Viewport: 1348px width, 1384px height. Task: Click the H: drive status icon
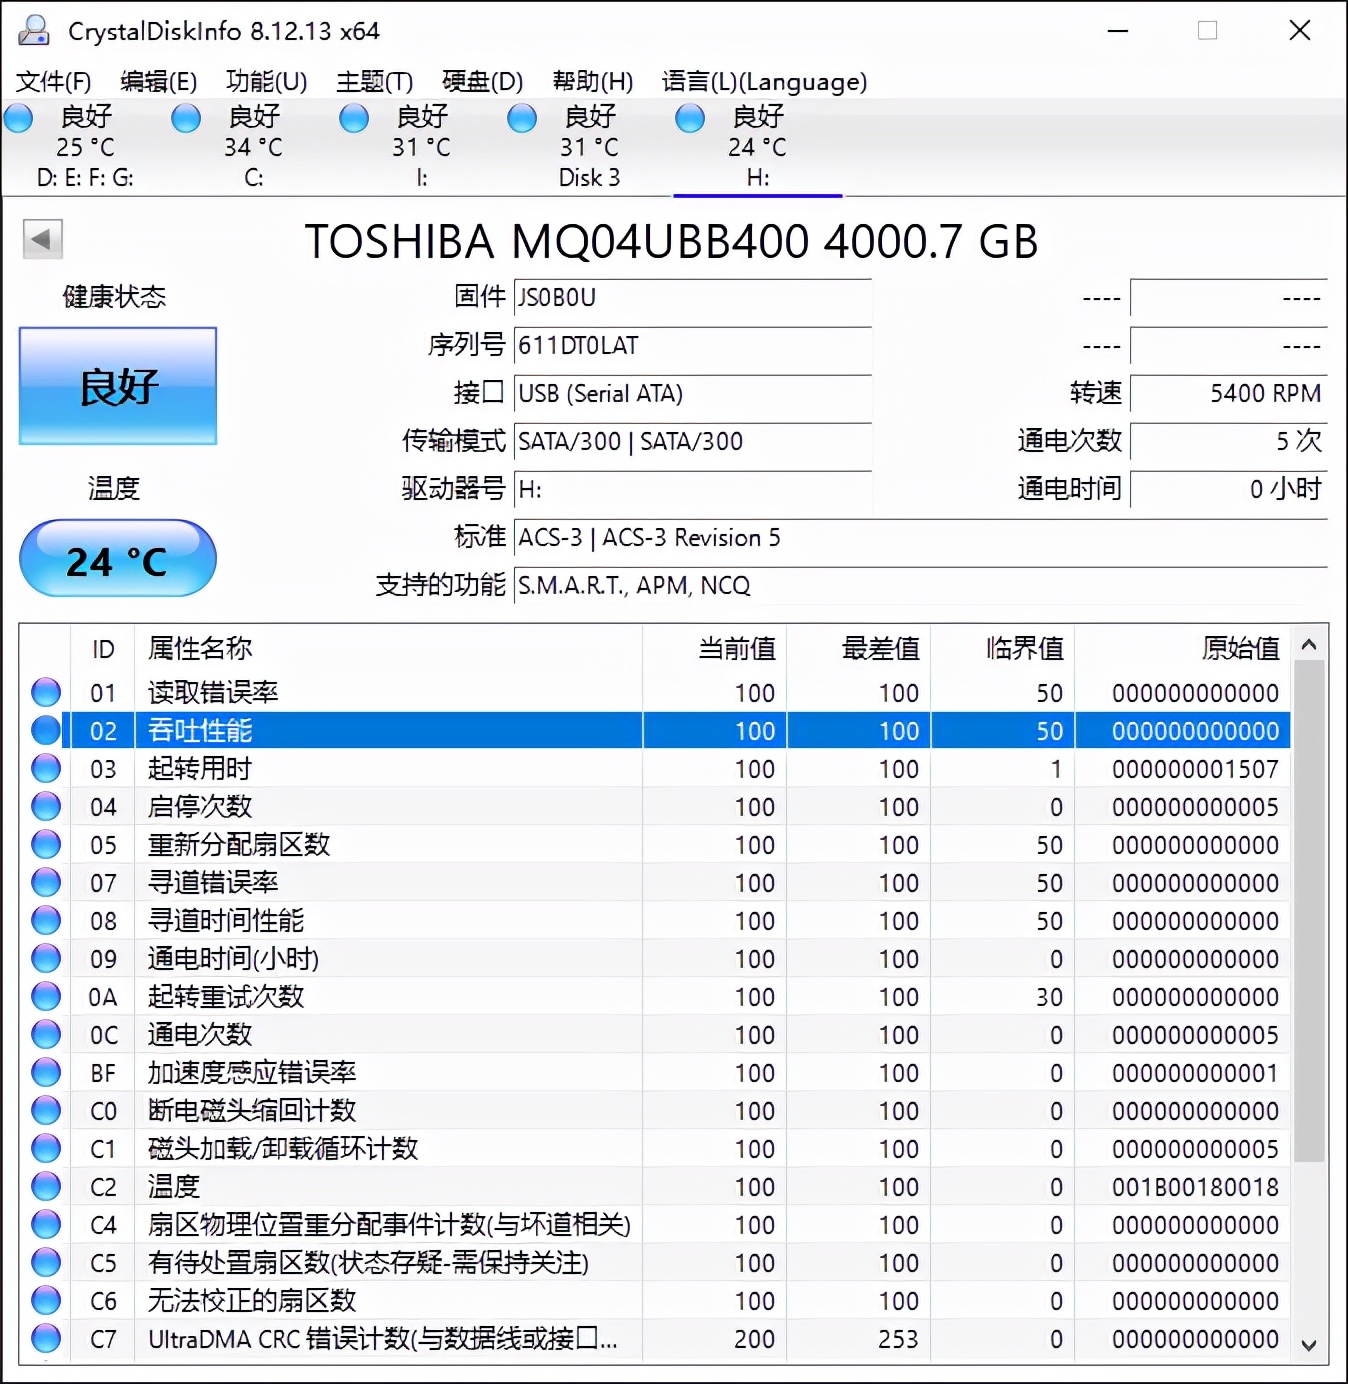690,118
